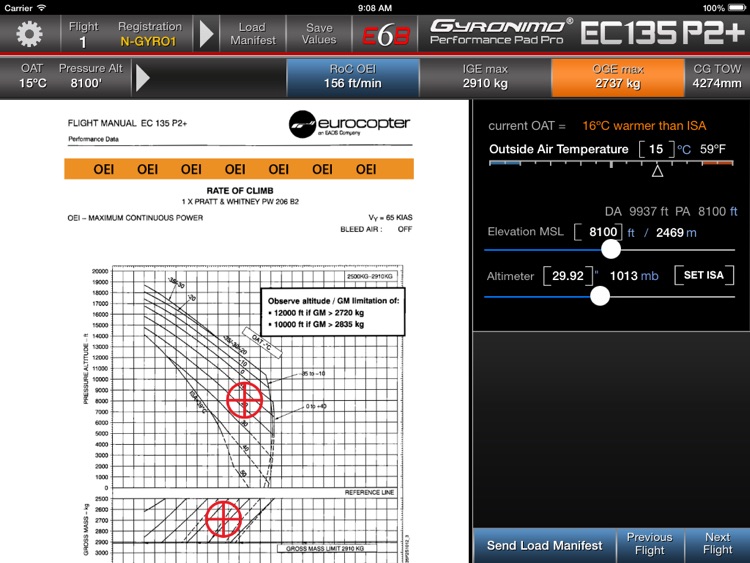Tap the Gyronimo Performance Pad Pro logo
750x563 pixels.
click(x=501, y=33)
